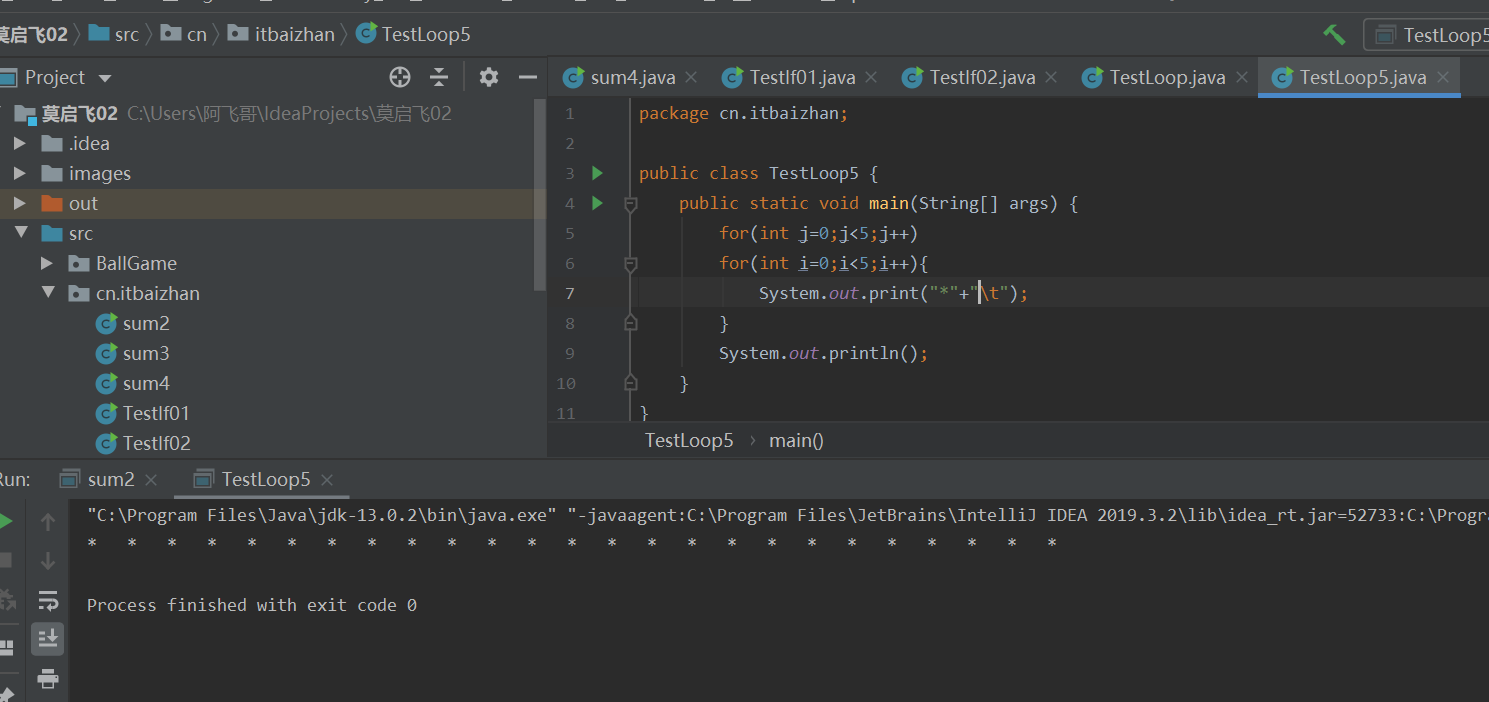
Task: Rerun the program with green arrow
Action: (5, 521)
